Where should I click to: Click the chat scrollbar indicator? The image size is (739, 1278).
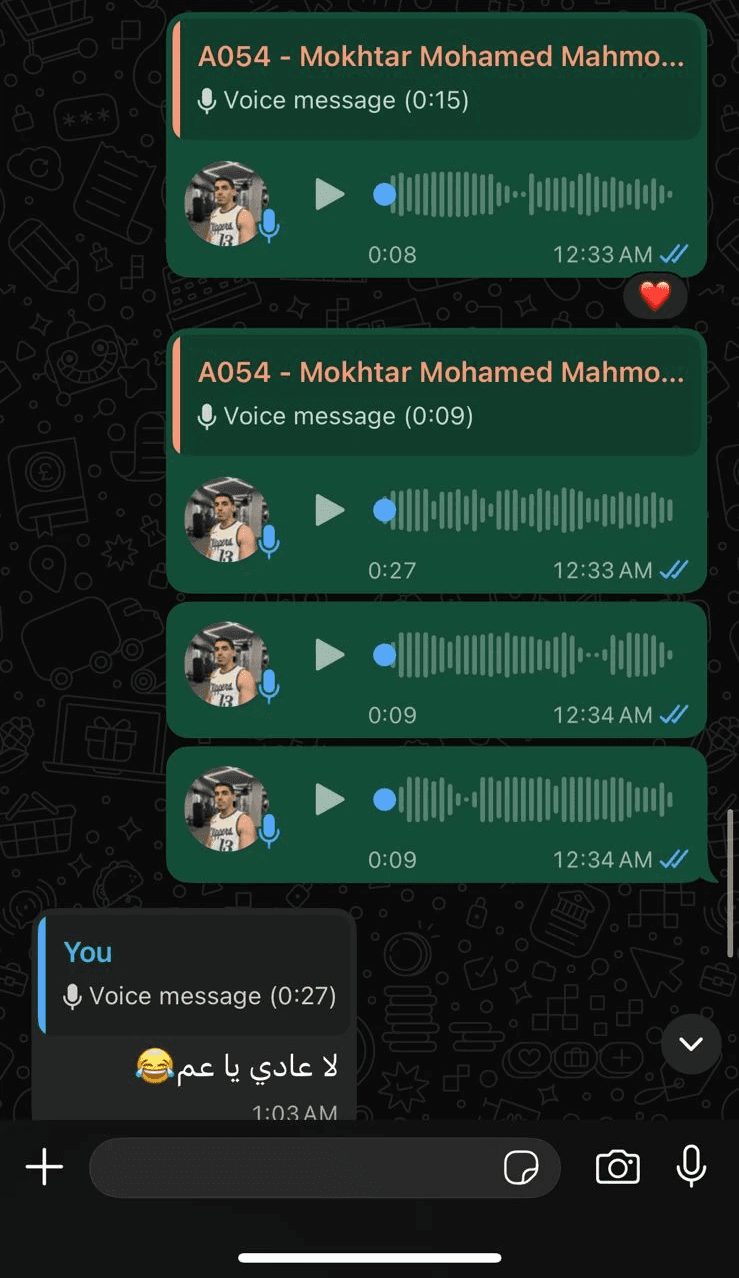(730, 883)
